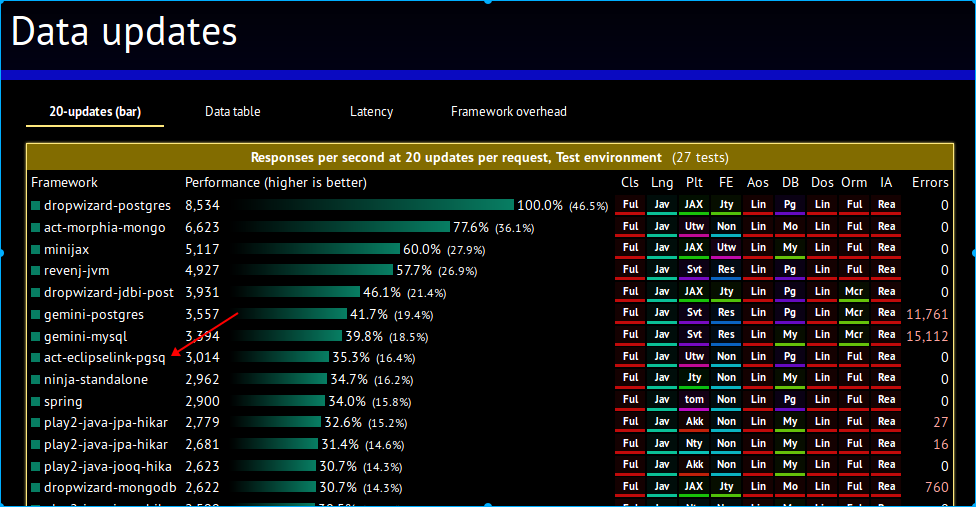Click the 3,931 score for dropwizard-jdbi-post
This screenshot has height=507, width=976.
[202, 292]
